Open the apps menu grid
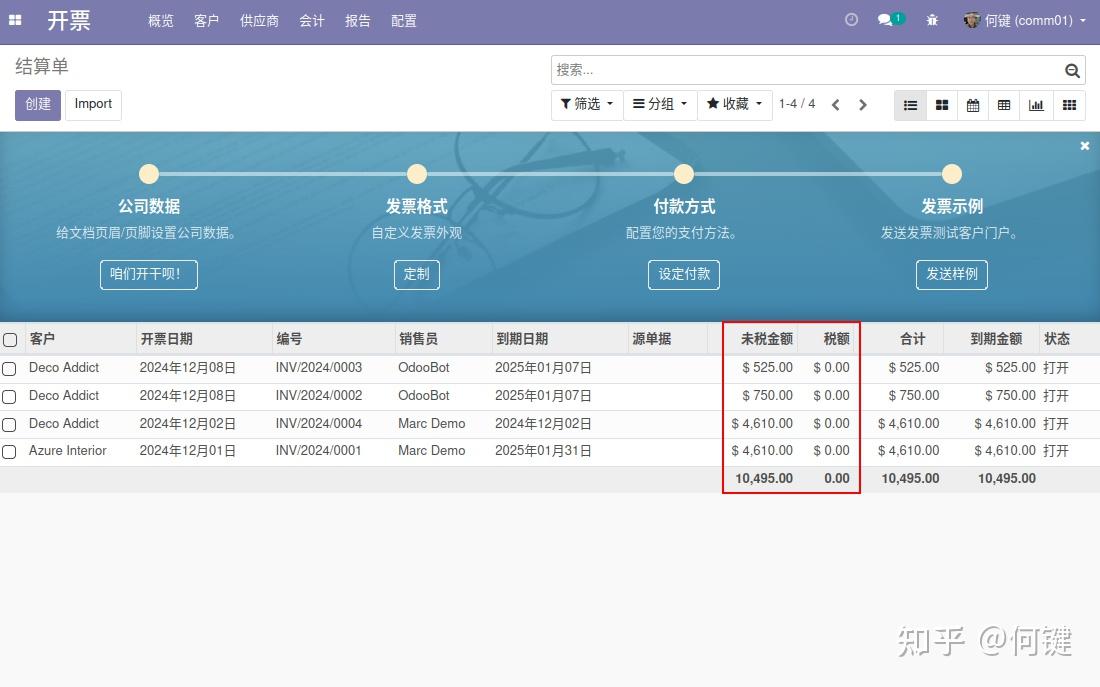Viewport: 1100px width, 687px height. point(15,20)
